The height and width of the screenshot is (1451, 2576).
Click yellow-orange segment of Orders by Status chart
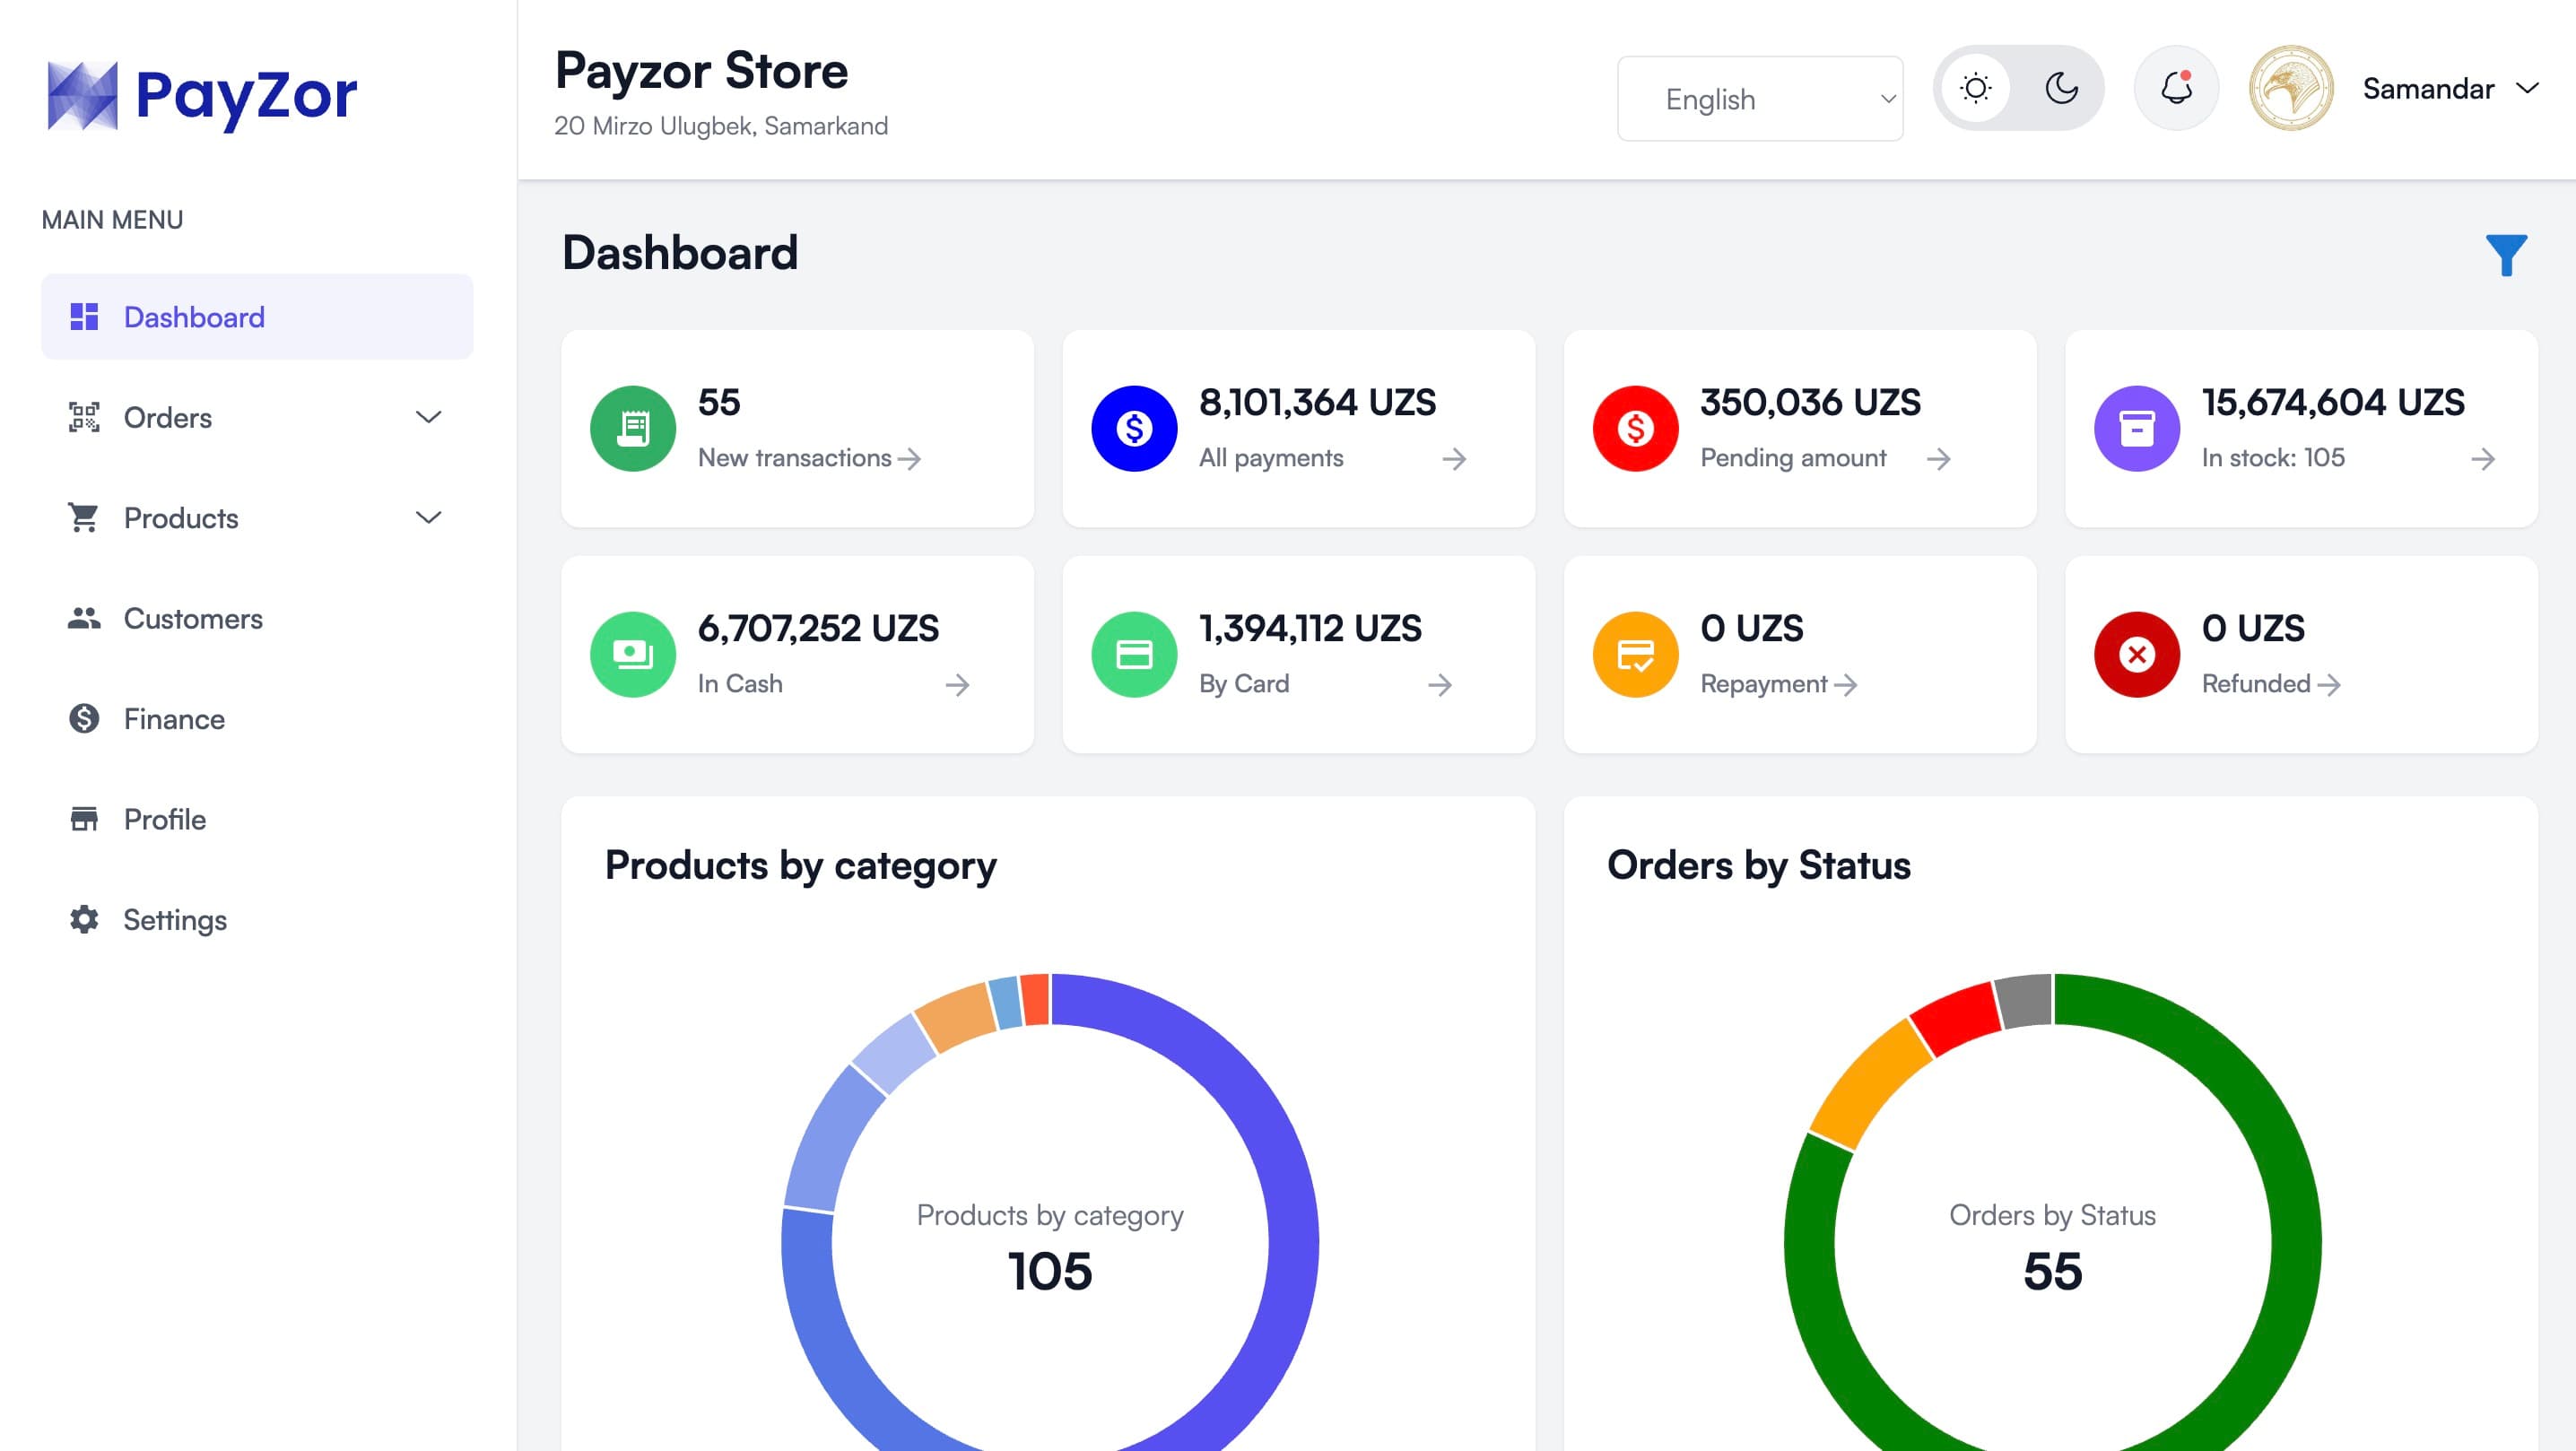click(1869, 1083)
